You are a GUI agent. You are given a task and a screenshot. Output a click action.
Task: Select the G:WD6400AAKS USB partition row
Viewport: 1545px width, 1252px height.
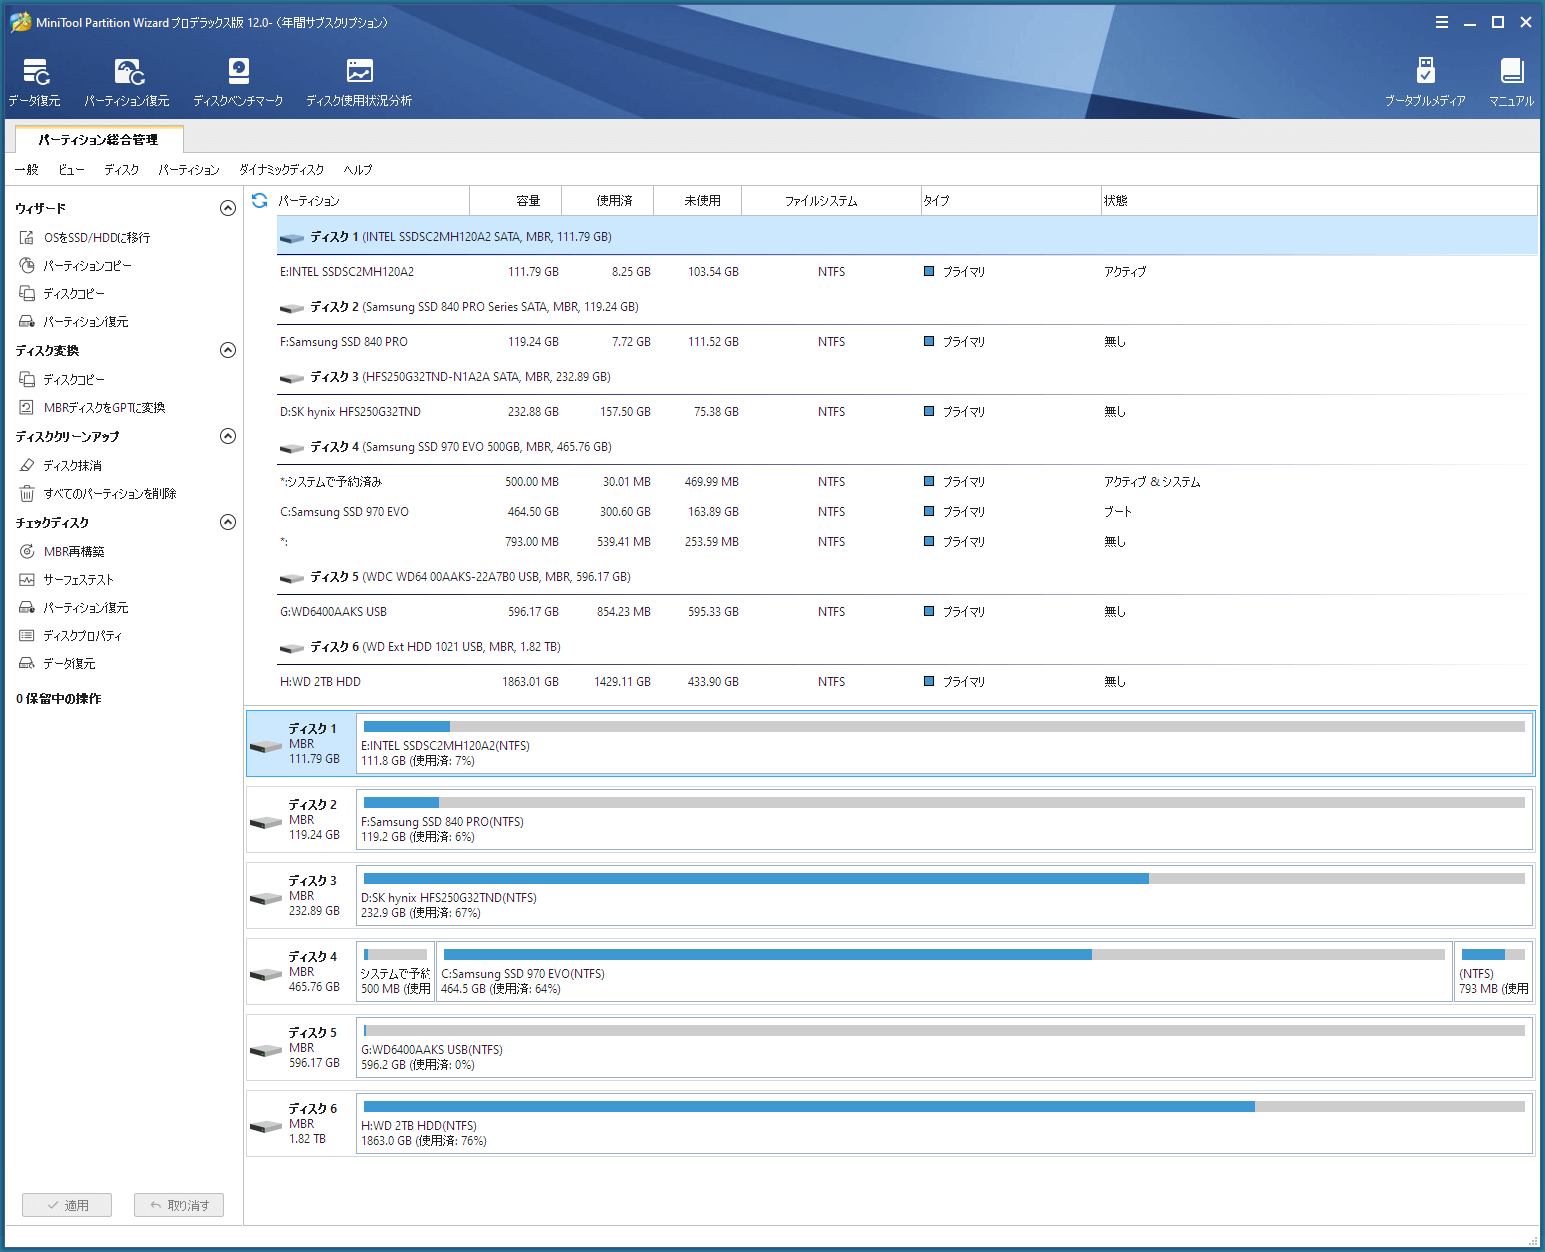click(x=907, y=612)
